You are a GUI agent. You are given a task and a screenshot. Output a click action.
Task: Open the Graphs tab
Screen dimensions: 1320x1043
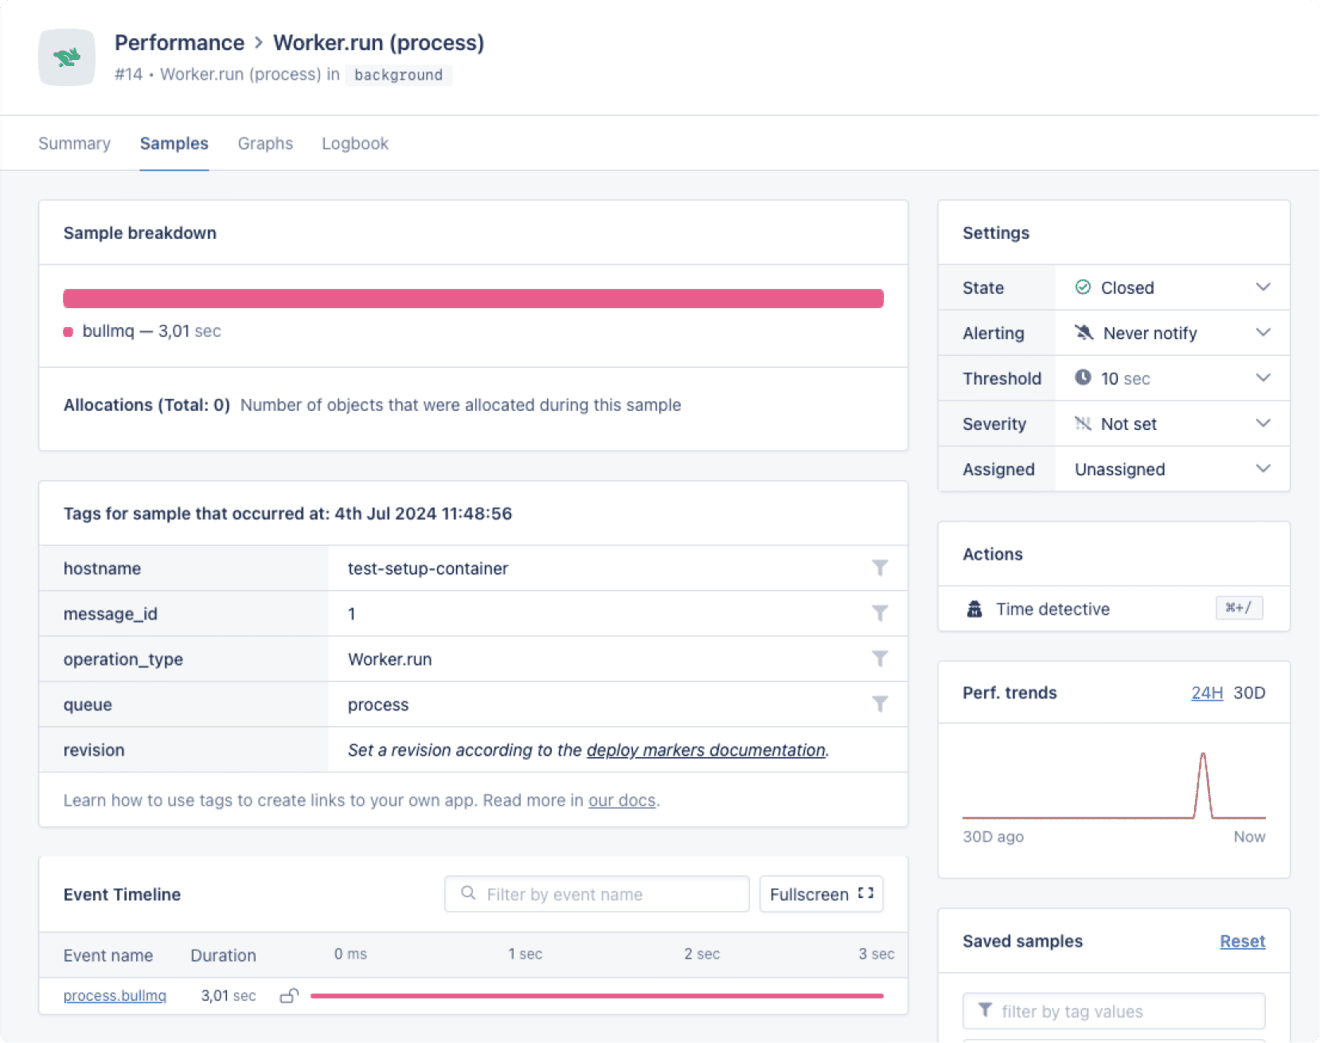click(265, 143)
